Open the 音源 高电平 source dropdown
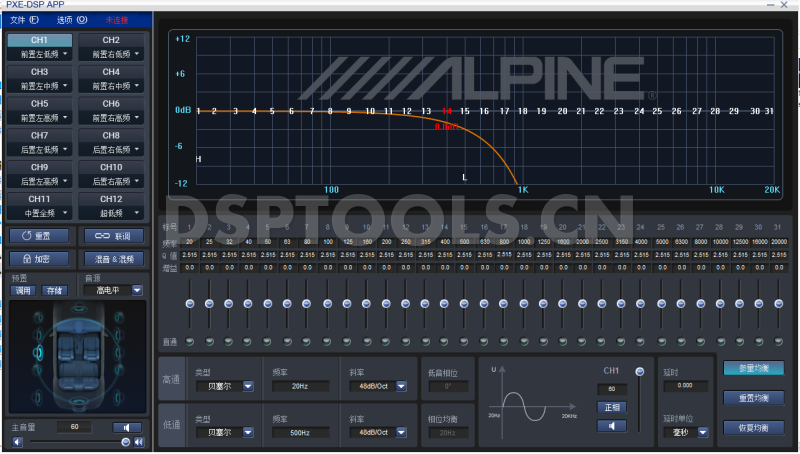Viewport: 800px width, 454px height. point(137,290)
